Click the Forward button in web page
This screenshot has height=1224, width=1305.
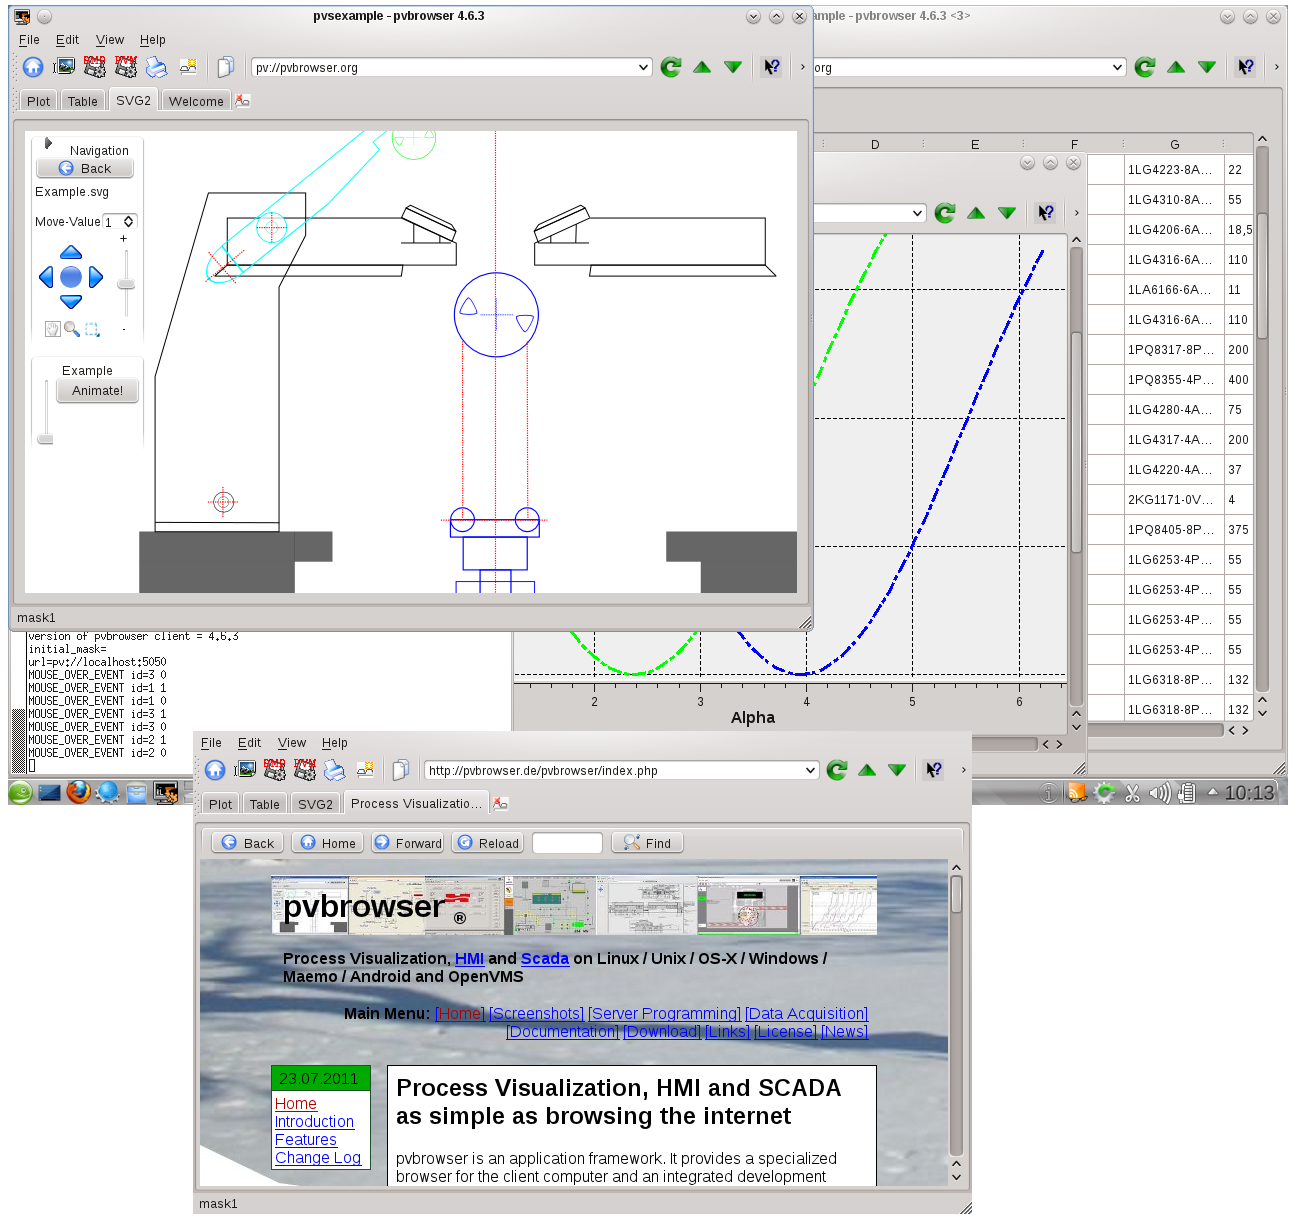coord(408,843)
